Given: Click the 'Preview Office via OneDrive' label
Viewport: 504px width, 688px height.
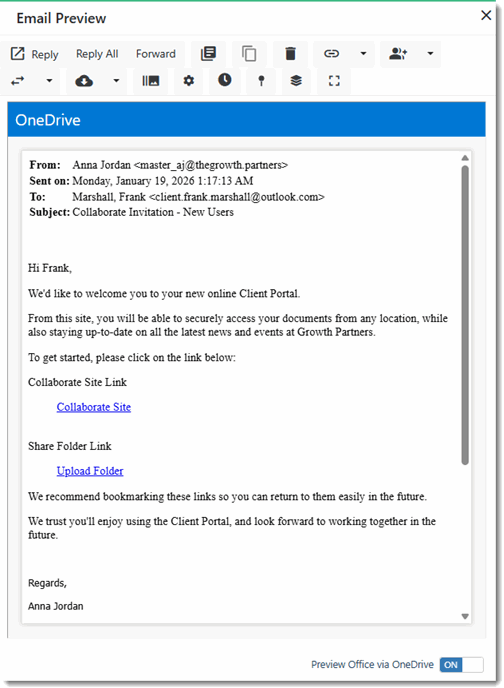Looking at the screenshot, I should click(x=372, y=665).
